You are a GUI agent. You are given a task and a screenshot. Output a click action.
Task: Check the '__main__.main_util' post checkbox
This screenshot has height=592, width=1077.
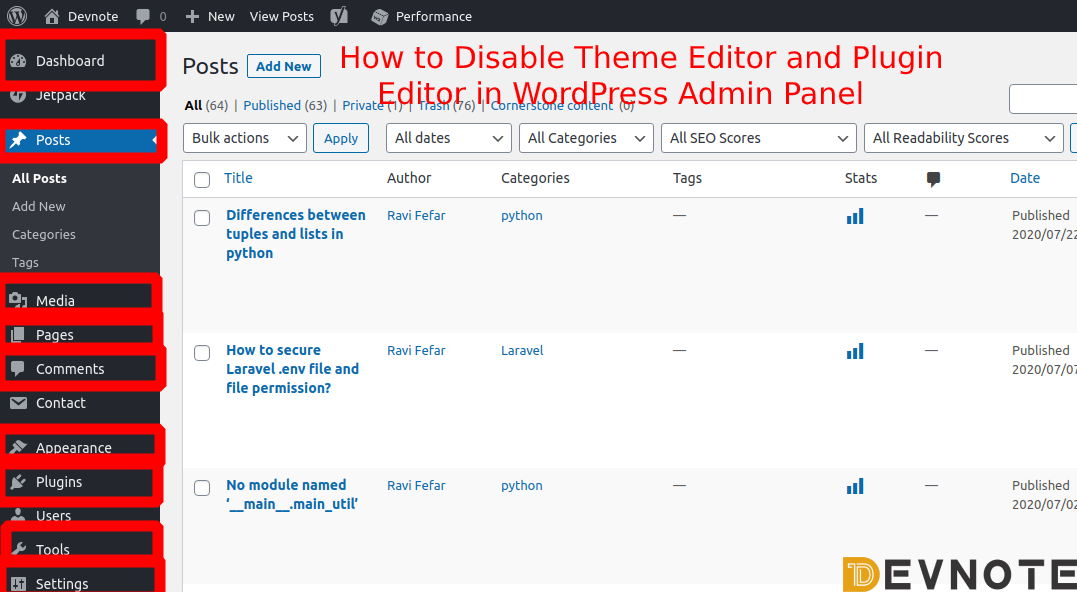coord(202,487)
